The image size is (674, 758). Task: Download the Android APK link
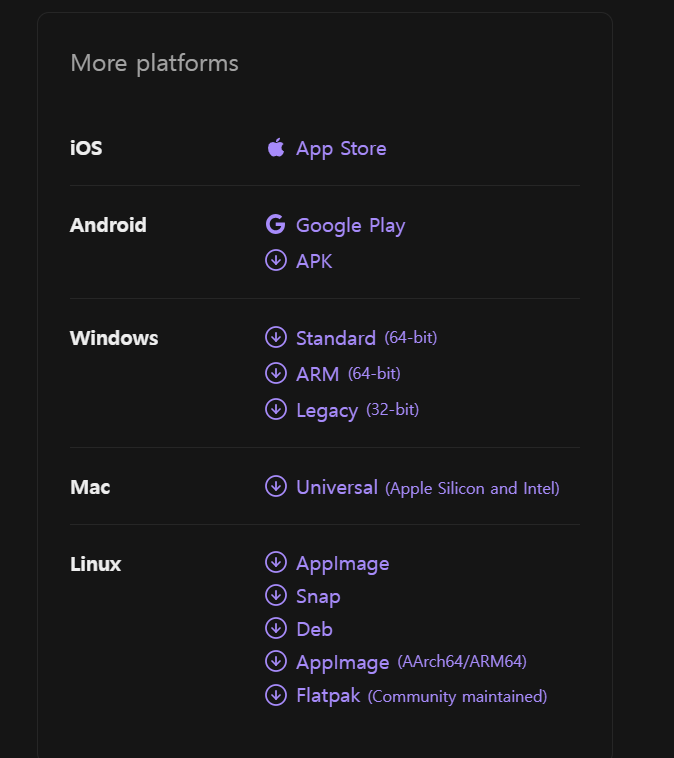pos(314,261)
